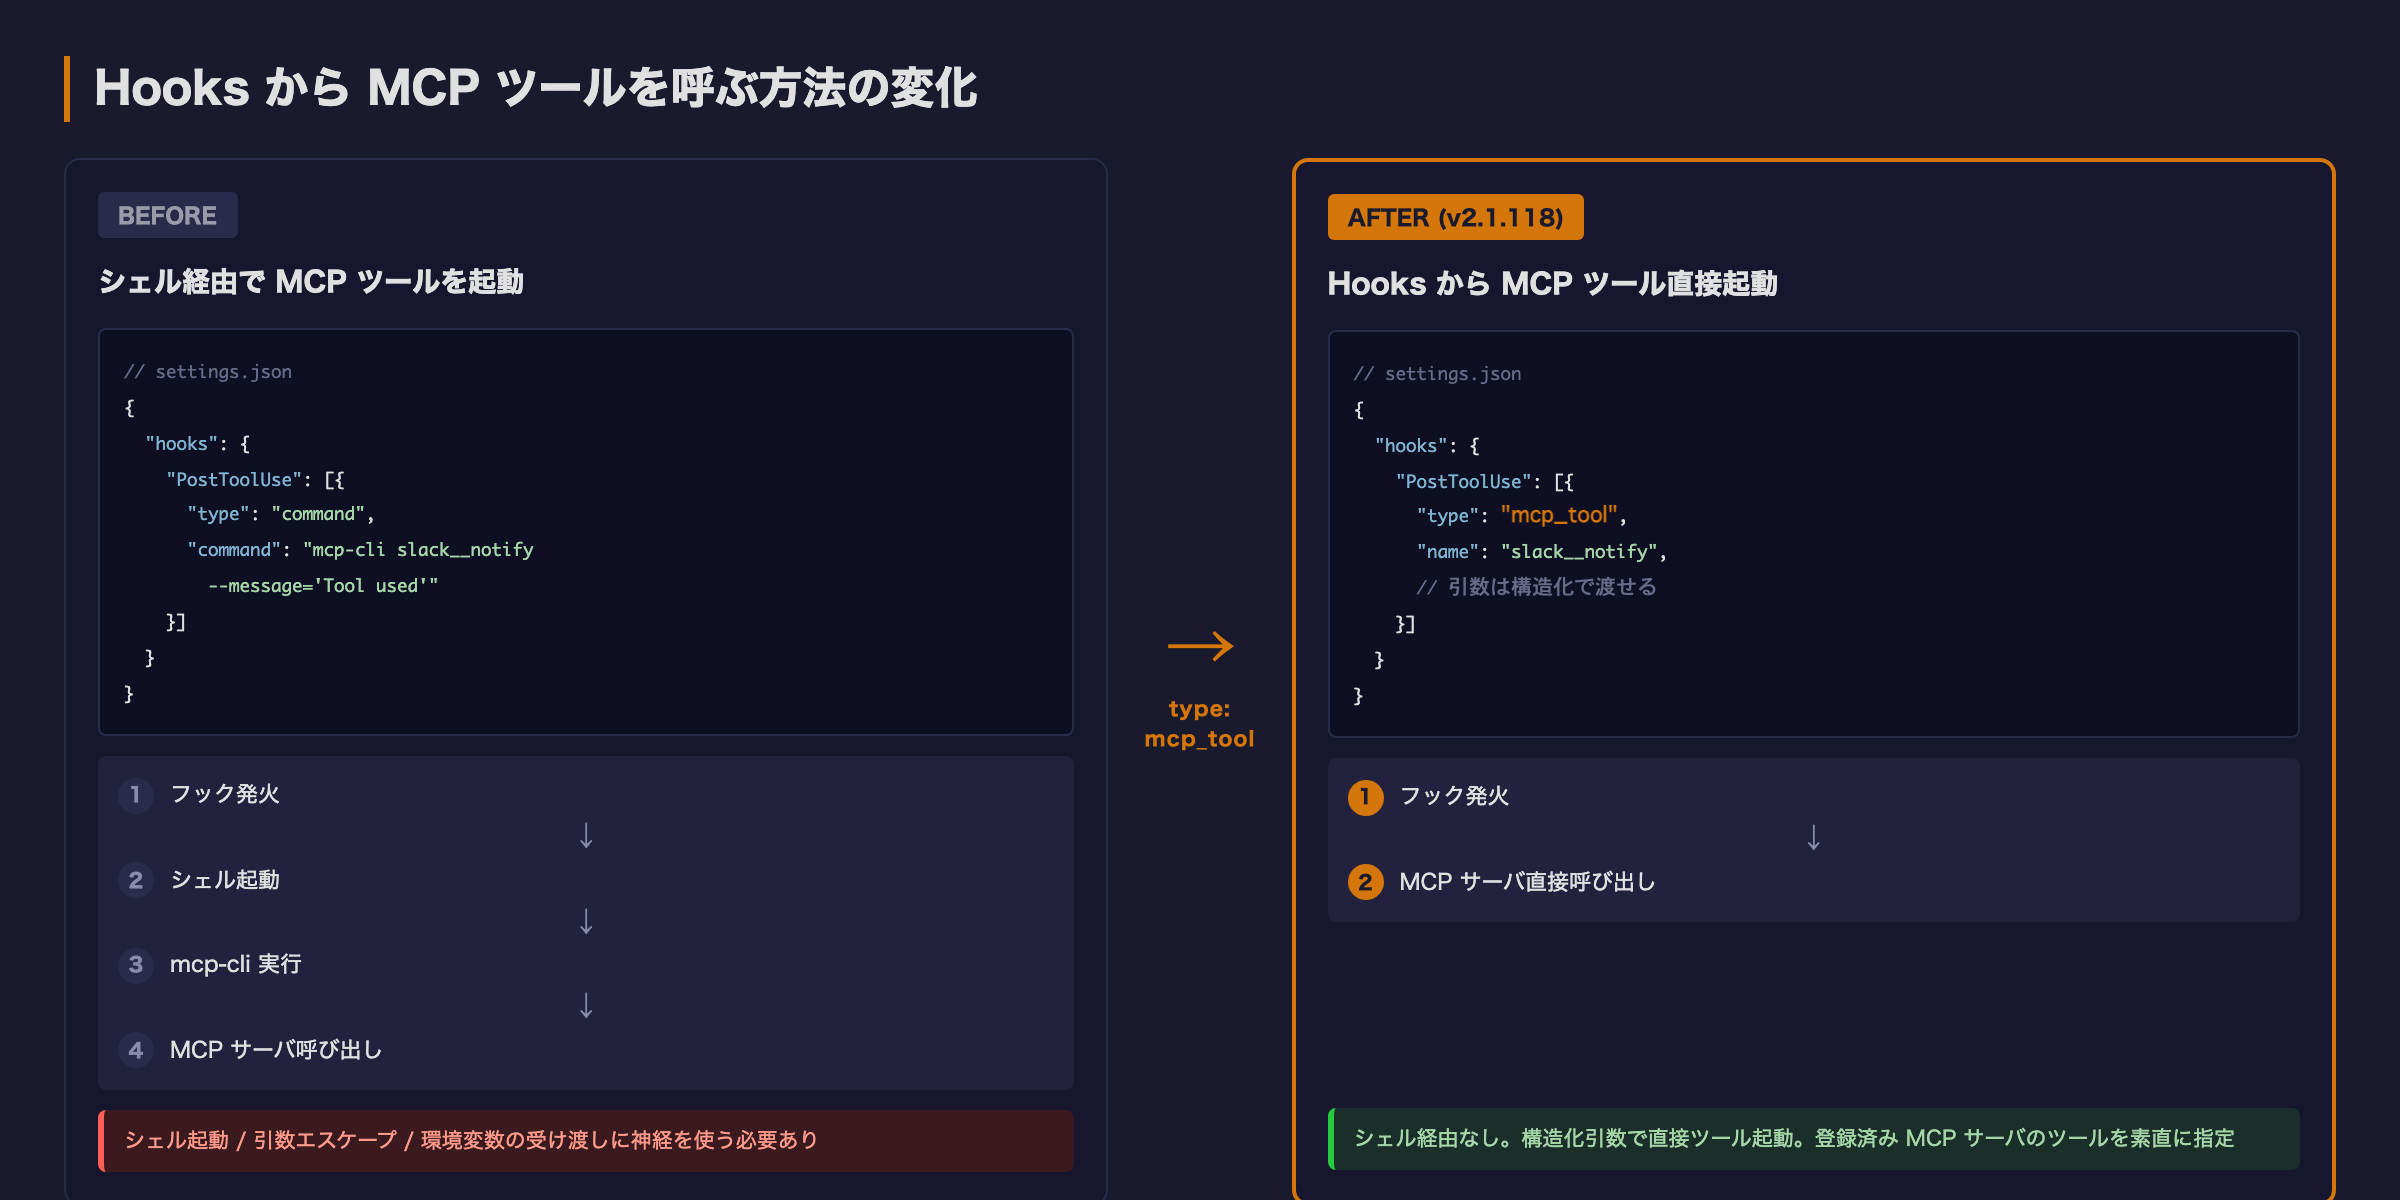Image resolution: width=2400 pixels, height=1200 pixels.
Task: Click the title "Hooks から MCP ツールを呼ぶ方法の変化"
Action: tap(535, 88)
